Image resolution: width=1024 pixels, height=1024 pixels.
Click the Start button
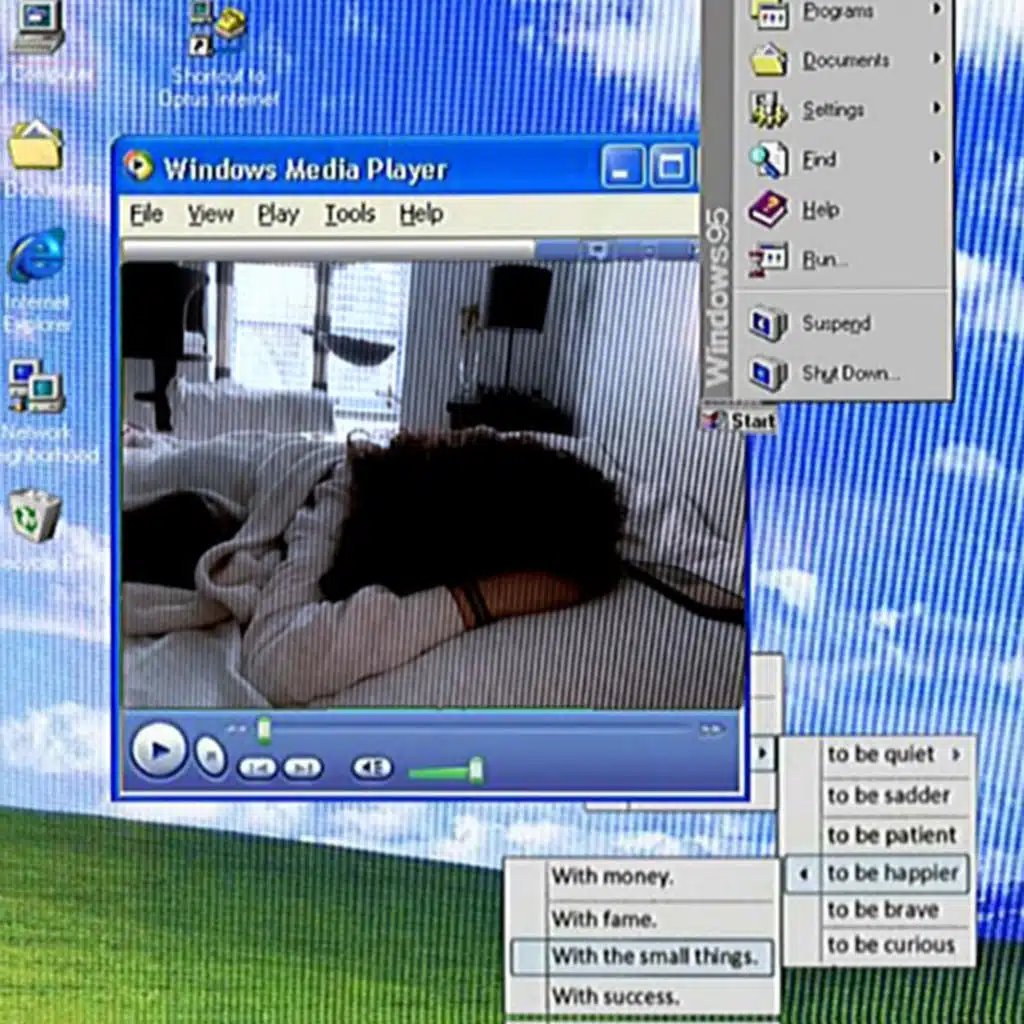[740, 421]
